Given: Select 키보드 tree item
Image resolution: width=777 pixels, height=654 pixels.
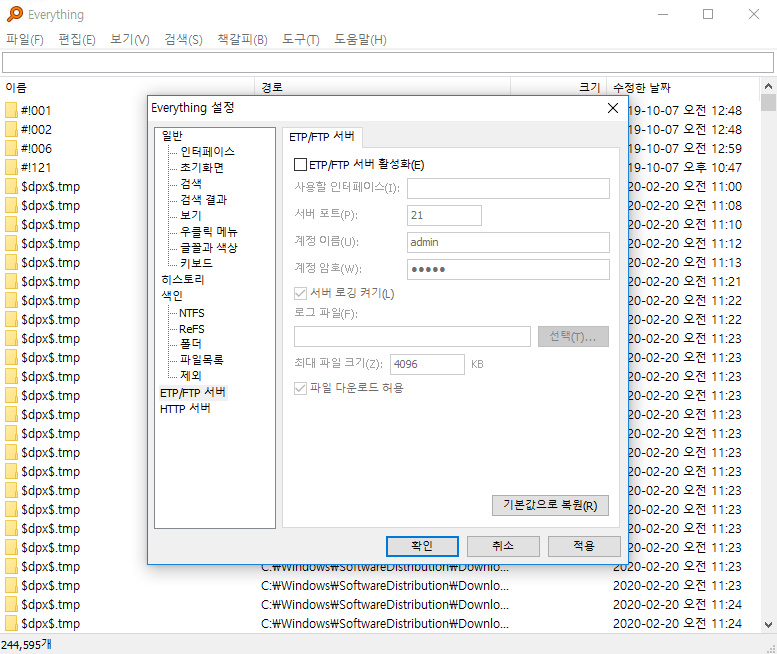Looking at the screenshot, I should (x=196, y=263).
